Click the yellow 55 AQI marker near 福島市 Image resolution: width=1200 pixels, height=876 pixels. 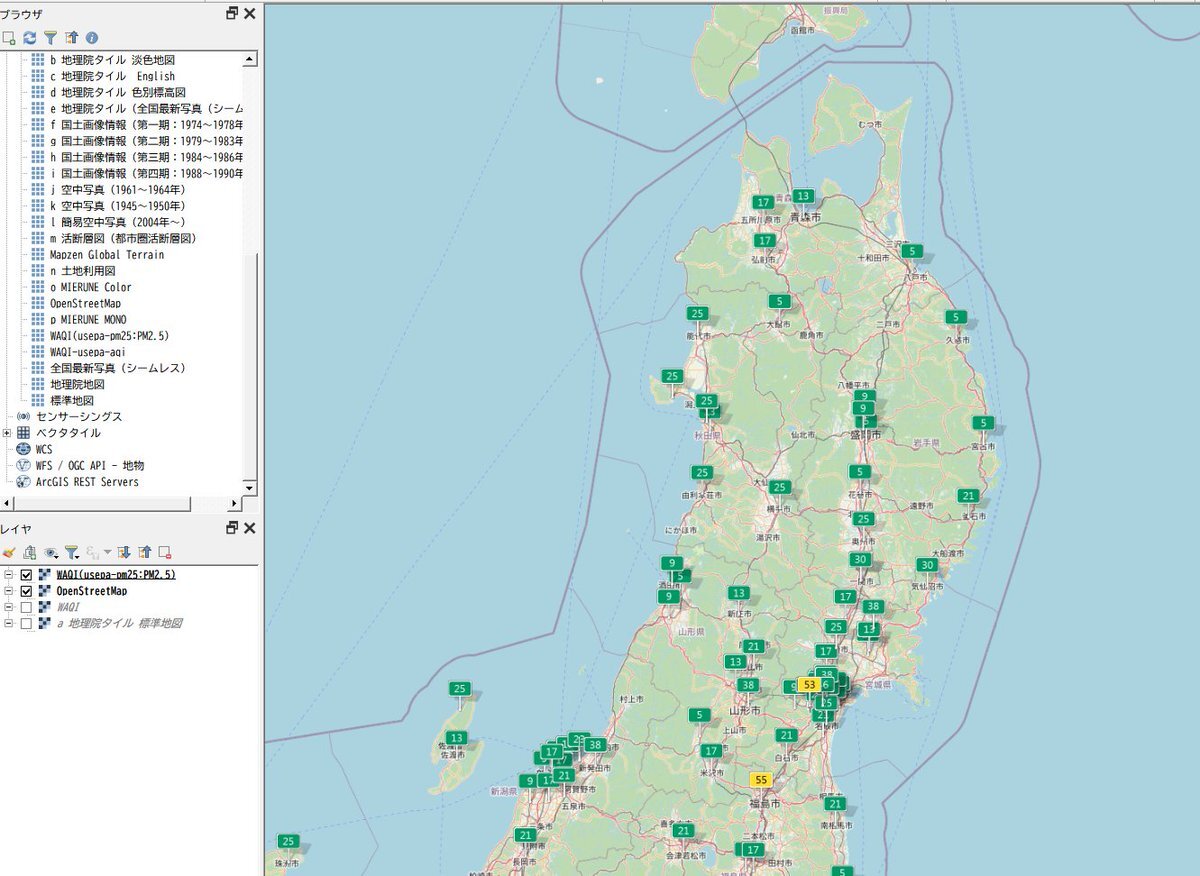(762, 779)
